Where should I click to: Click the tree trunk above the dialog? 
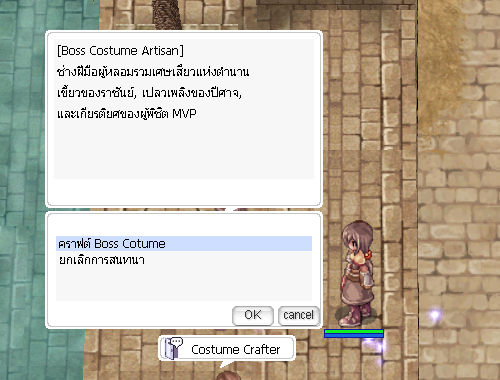coord(166,14)
